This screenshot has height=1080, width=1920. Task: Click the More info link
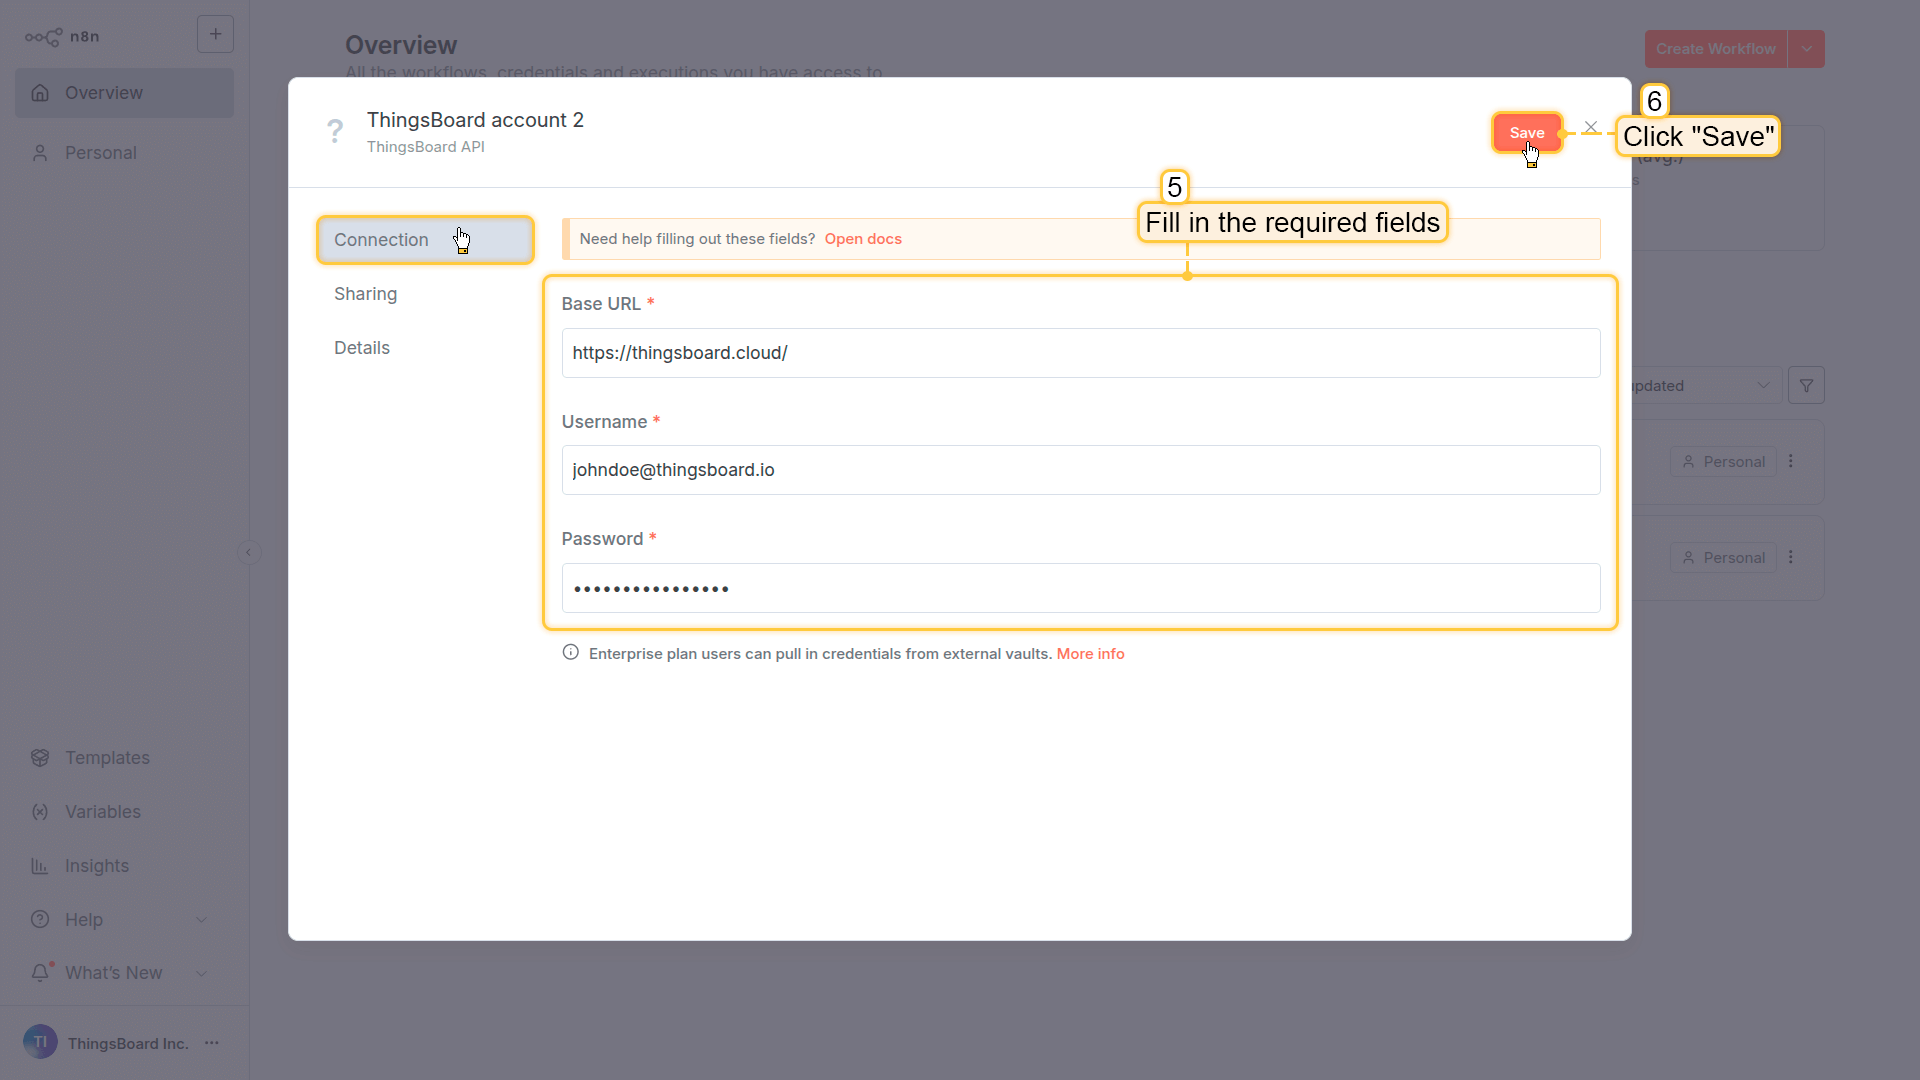tap(1090, 654)
